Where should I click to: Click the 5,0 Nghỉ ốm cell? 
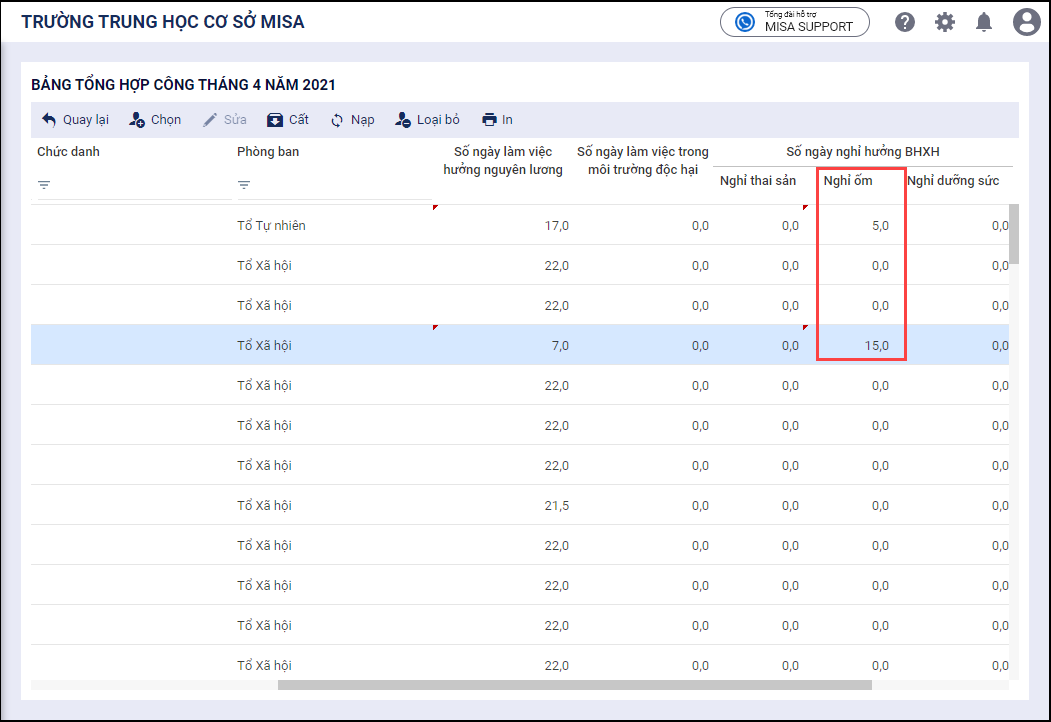[880, 226]
